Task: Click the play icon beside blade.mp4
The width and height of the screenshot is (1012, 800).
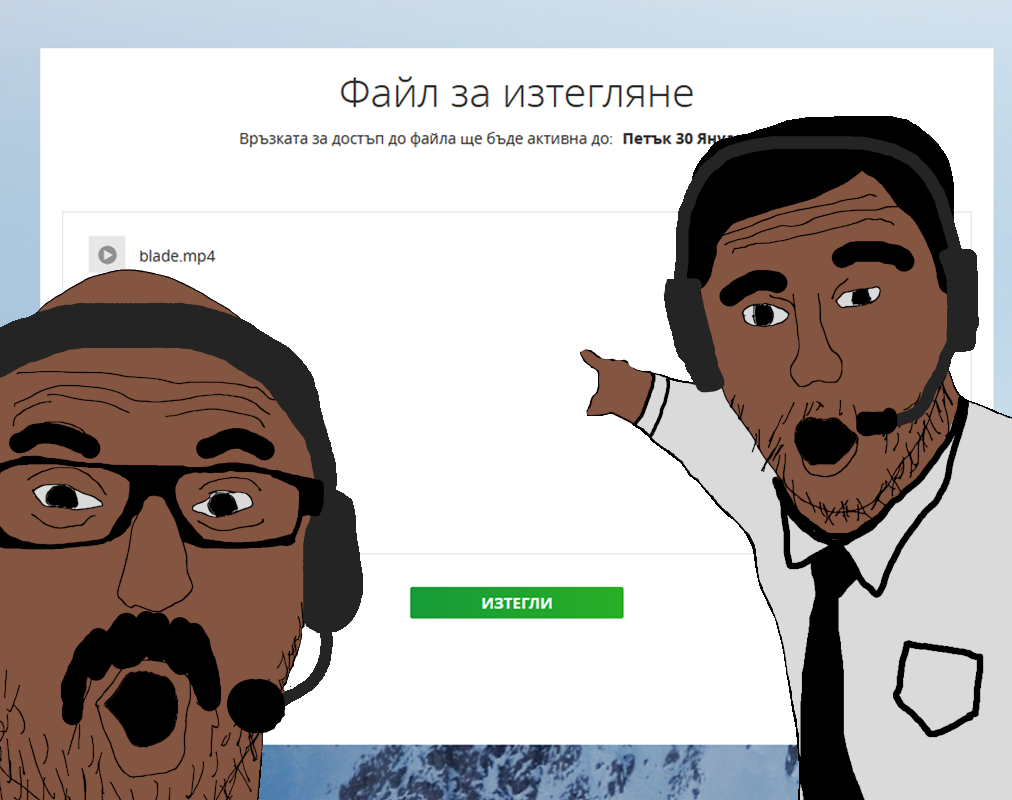Action: pyautogui.click(x=107, y=255)
